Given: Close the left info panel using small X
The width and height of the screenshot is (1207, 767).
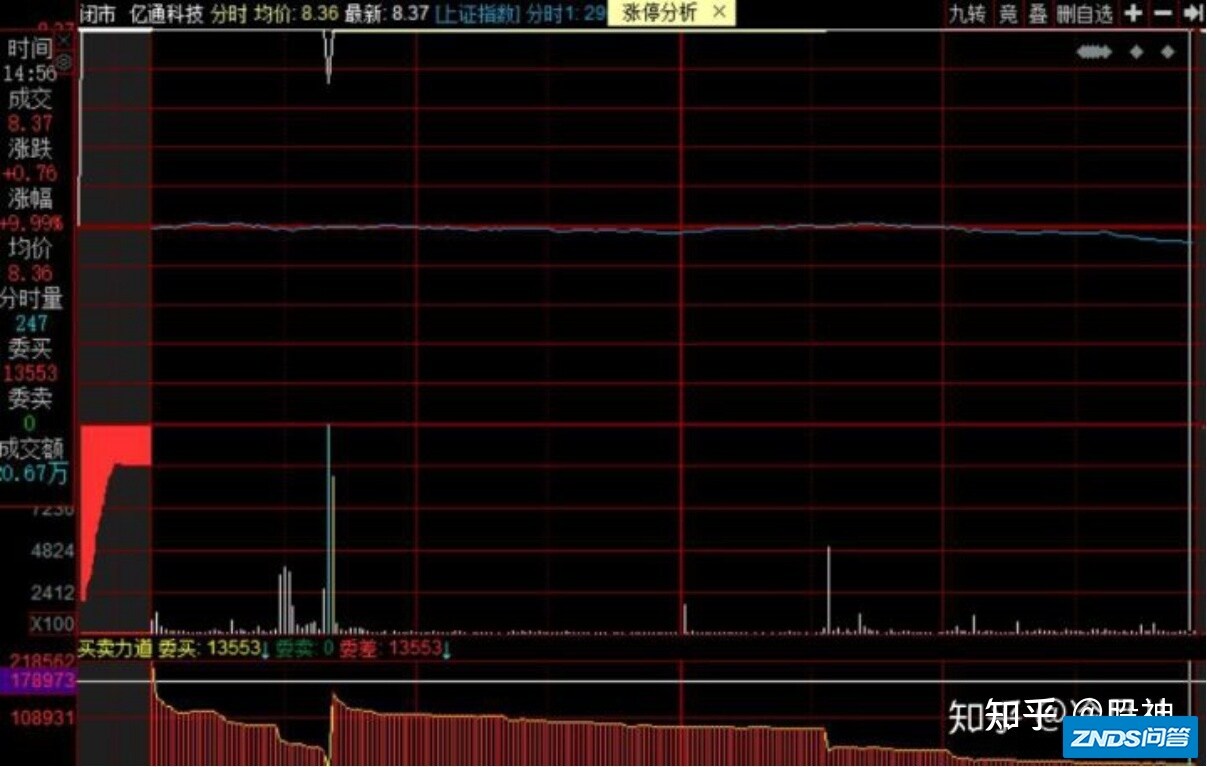Looking at the screenshot, I should click(64, 42).
